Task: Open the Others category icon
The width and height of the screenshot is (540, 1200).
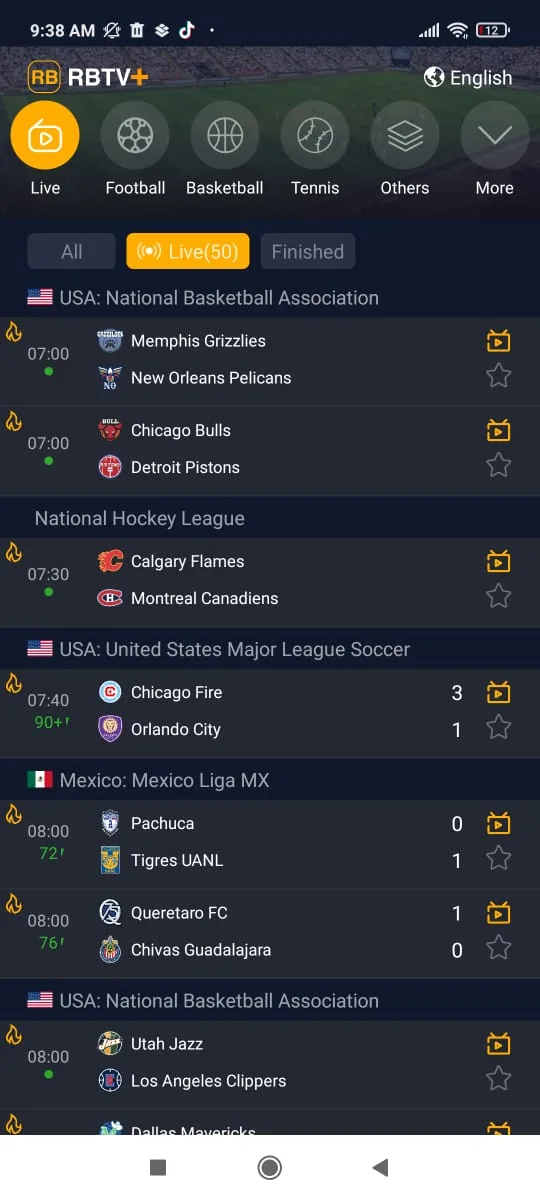Action: point(405,136)
